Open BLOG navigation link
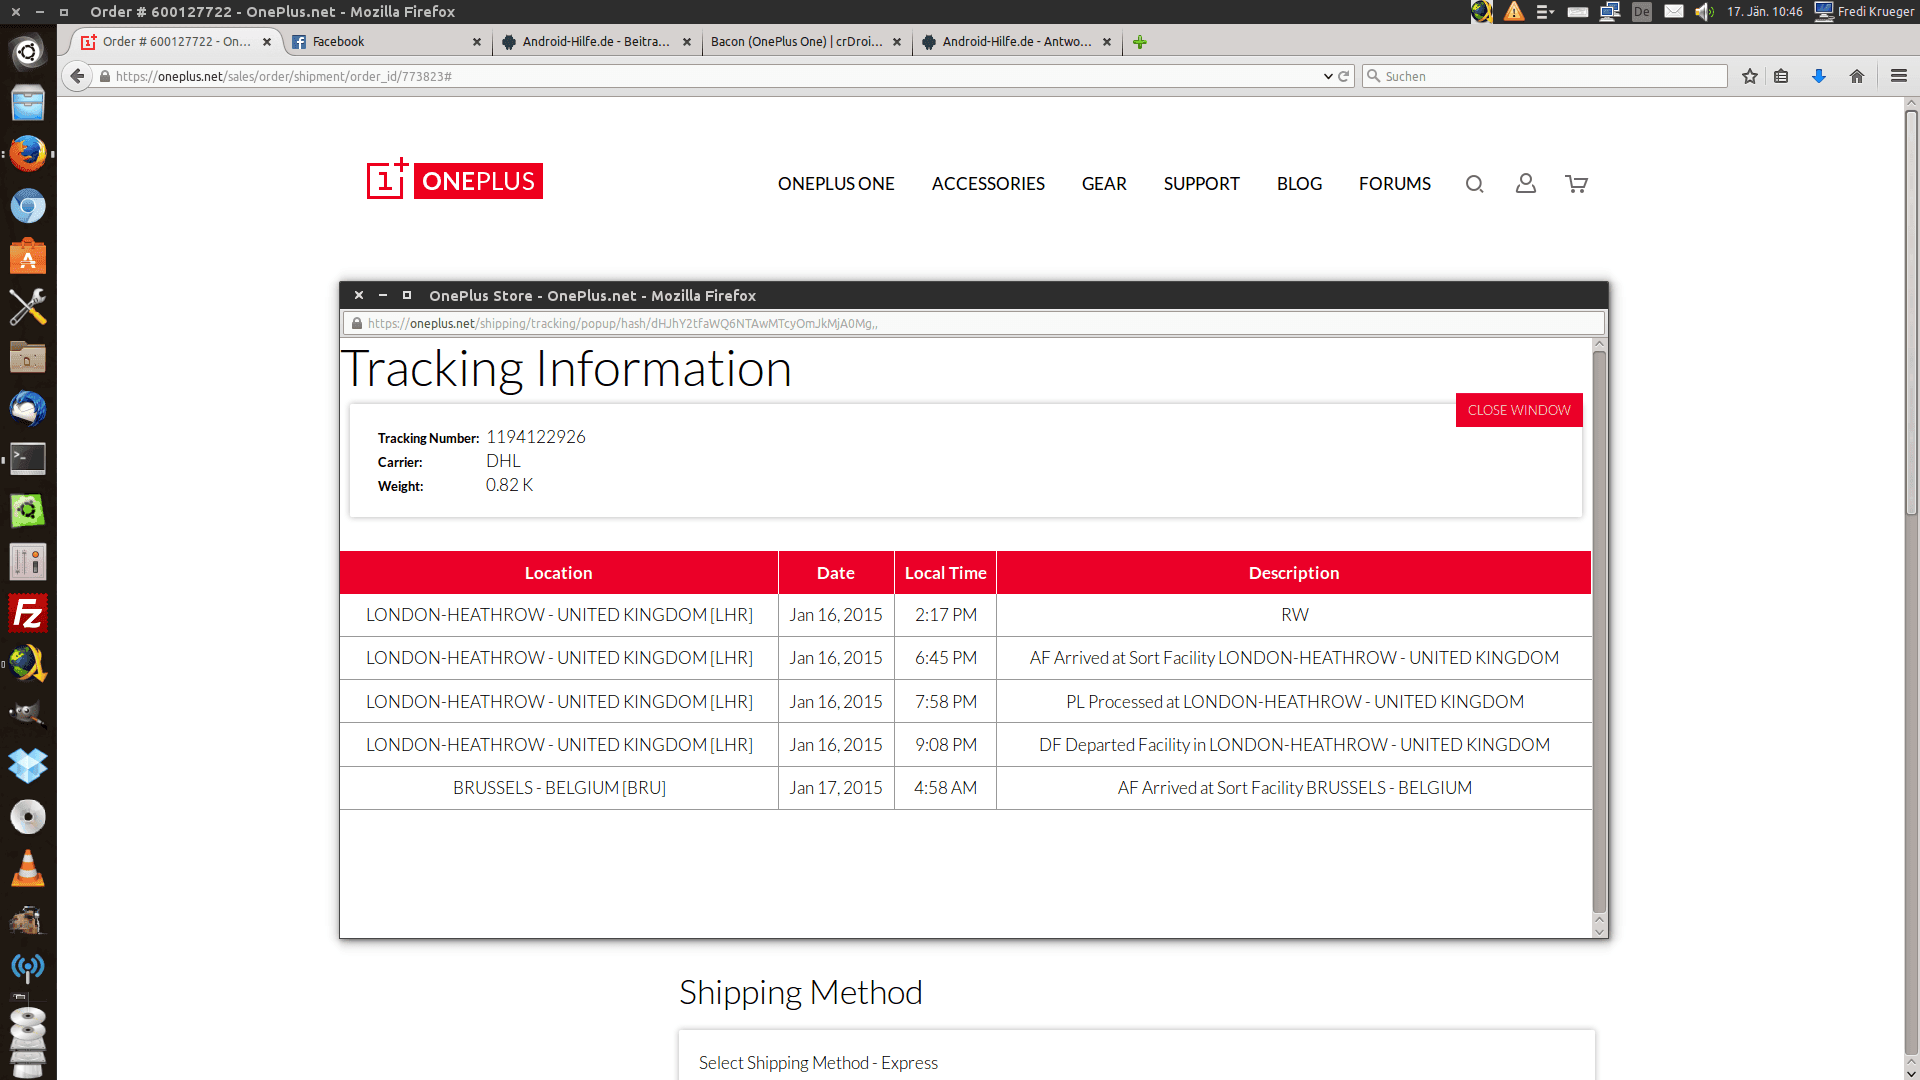Image resolution: width=1920 pixels, height=1080 pixels. click(1299, 184)
